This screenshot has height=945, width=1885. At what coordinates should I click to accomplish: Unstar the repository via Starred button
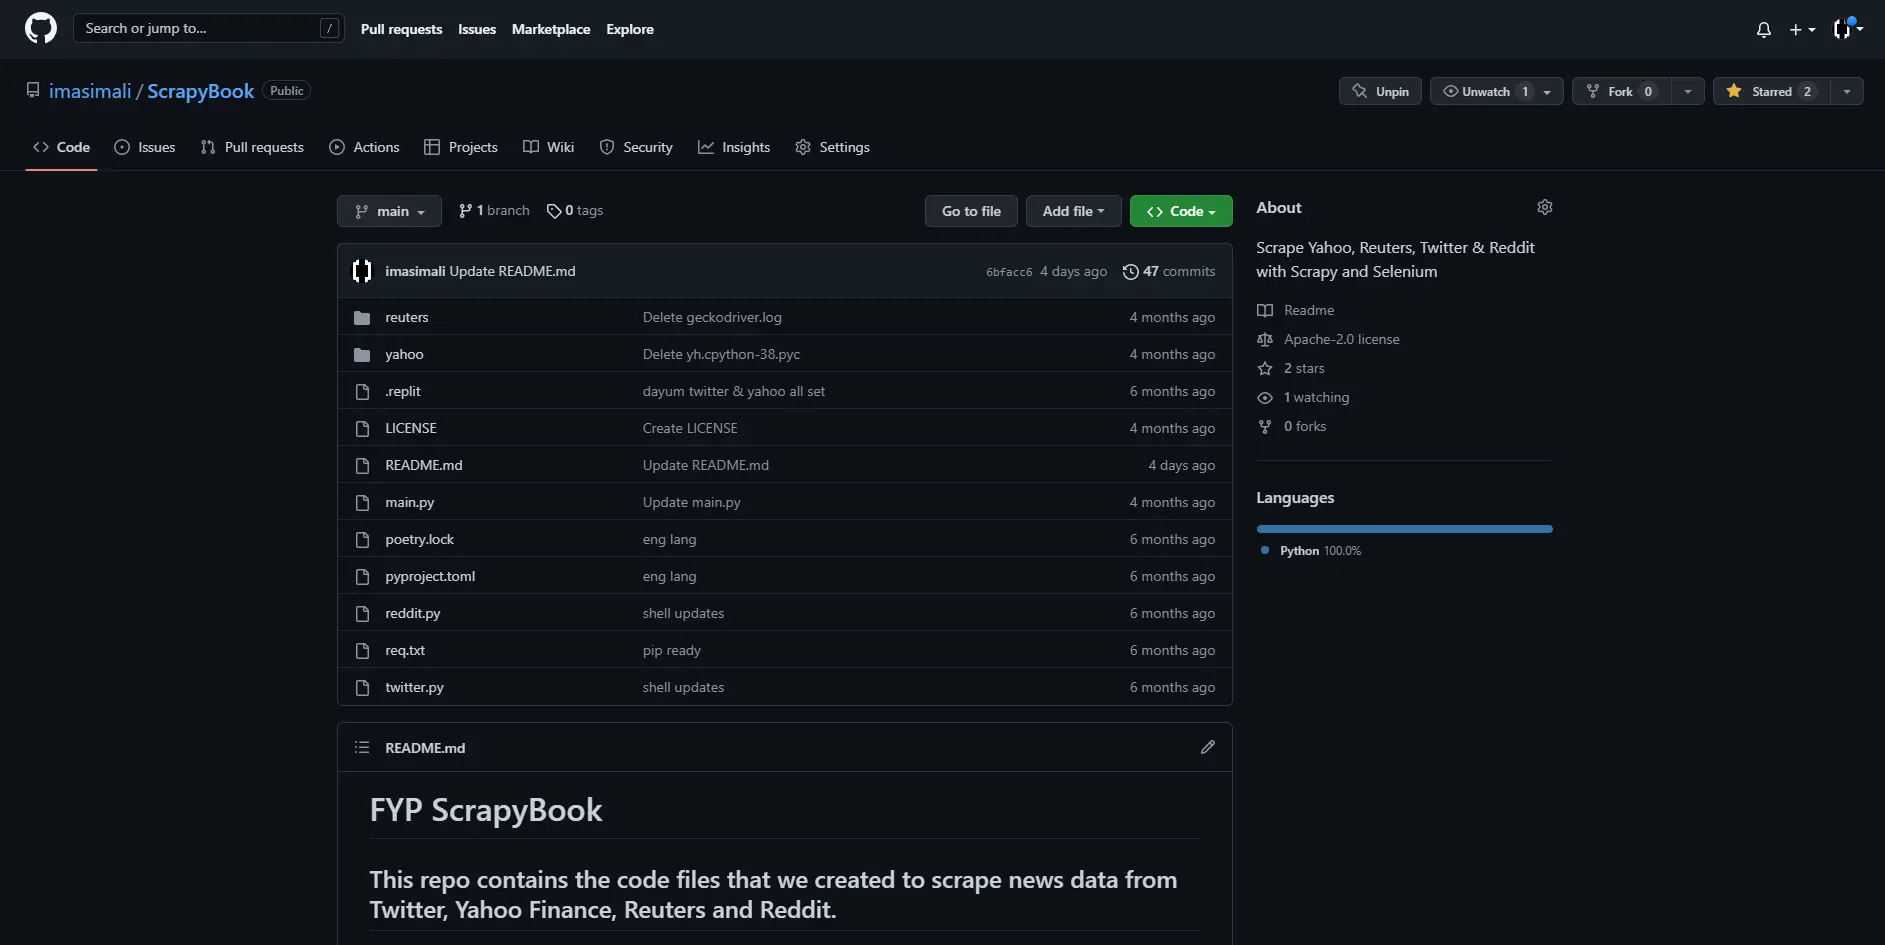[1771, 91]
